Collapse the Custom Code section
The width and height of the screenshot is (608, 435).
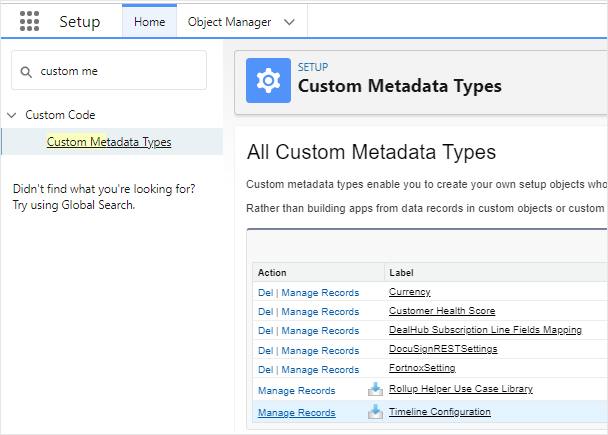tap(11, 115)
